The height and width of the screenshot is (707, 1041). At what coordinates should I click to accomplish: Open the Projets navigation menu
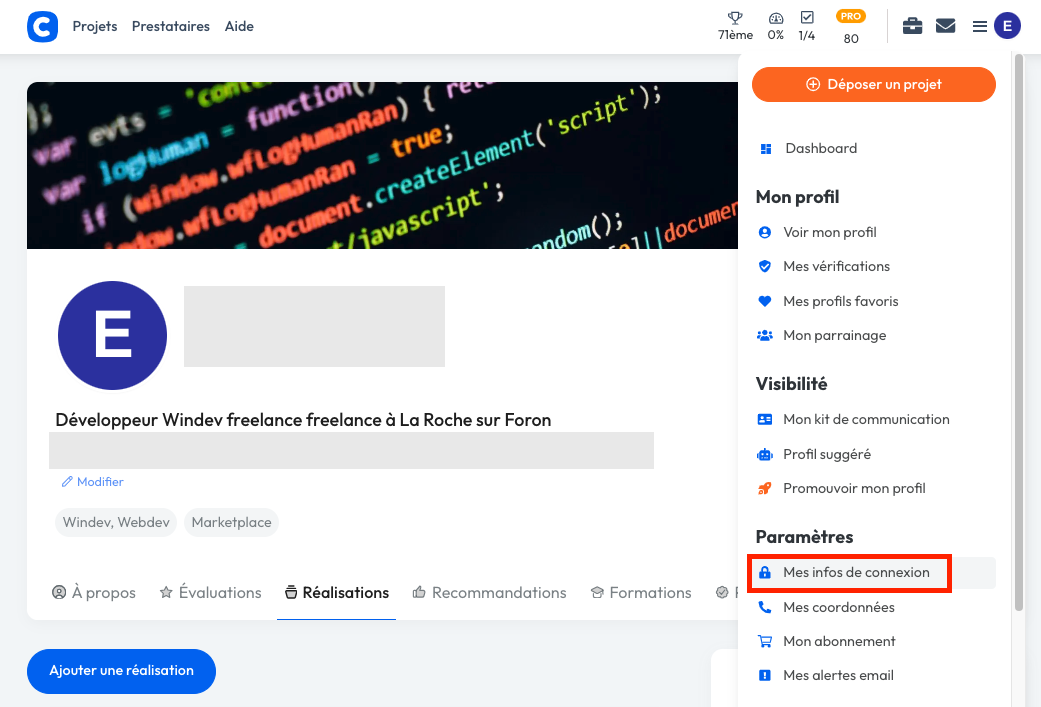pos(95,26)
